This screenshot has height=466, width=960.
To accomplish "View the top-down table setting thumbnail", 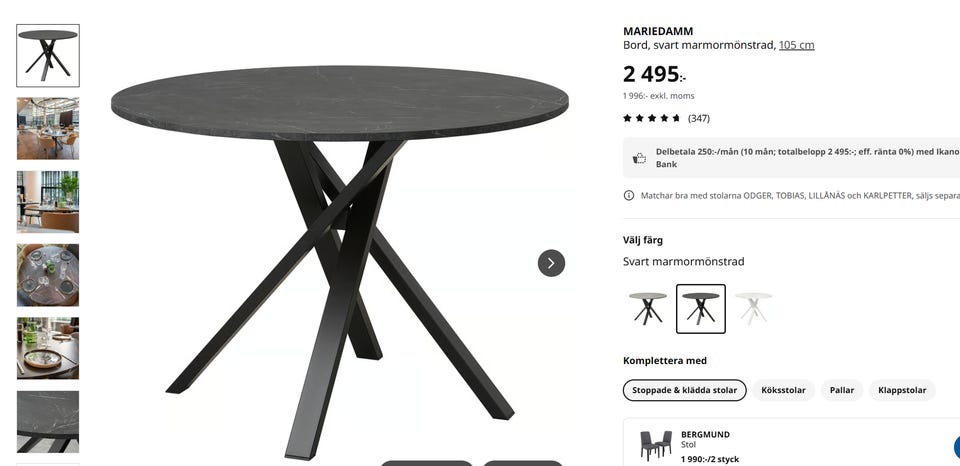I will tap(48, 275).
